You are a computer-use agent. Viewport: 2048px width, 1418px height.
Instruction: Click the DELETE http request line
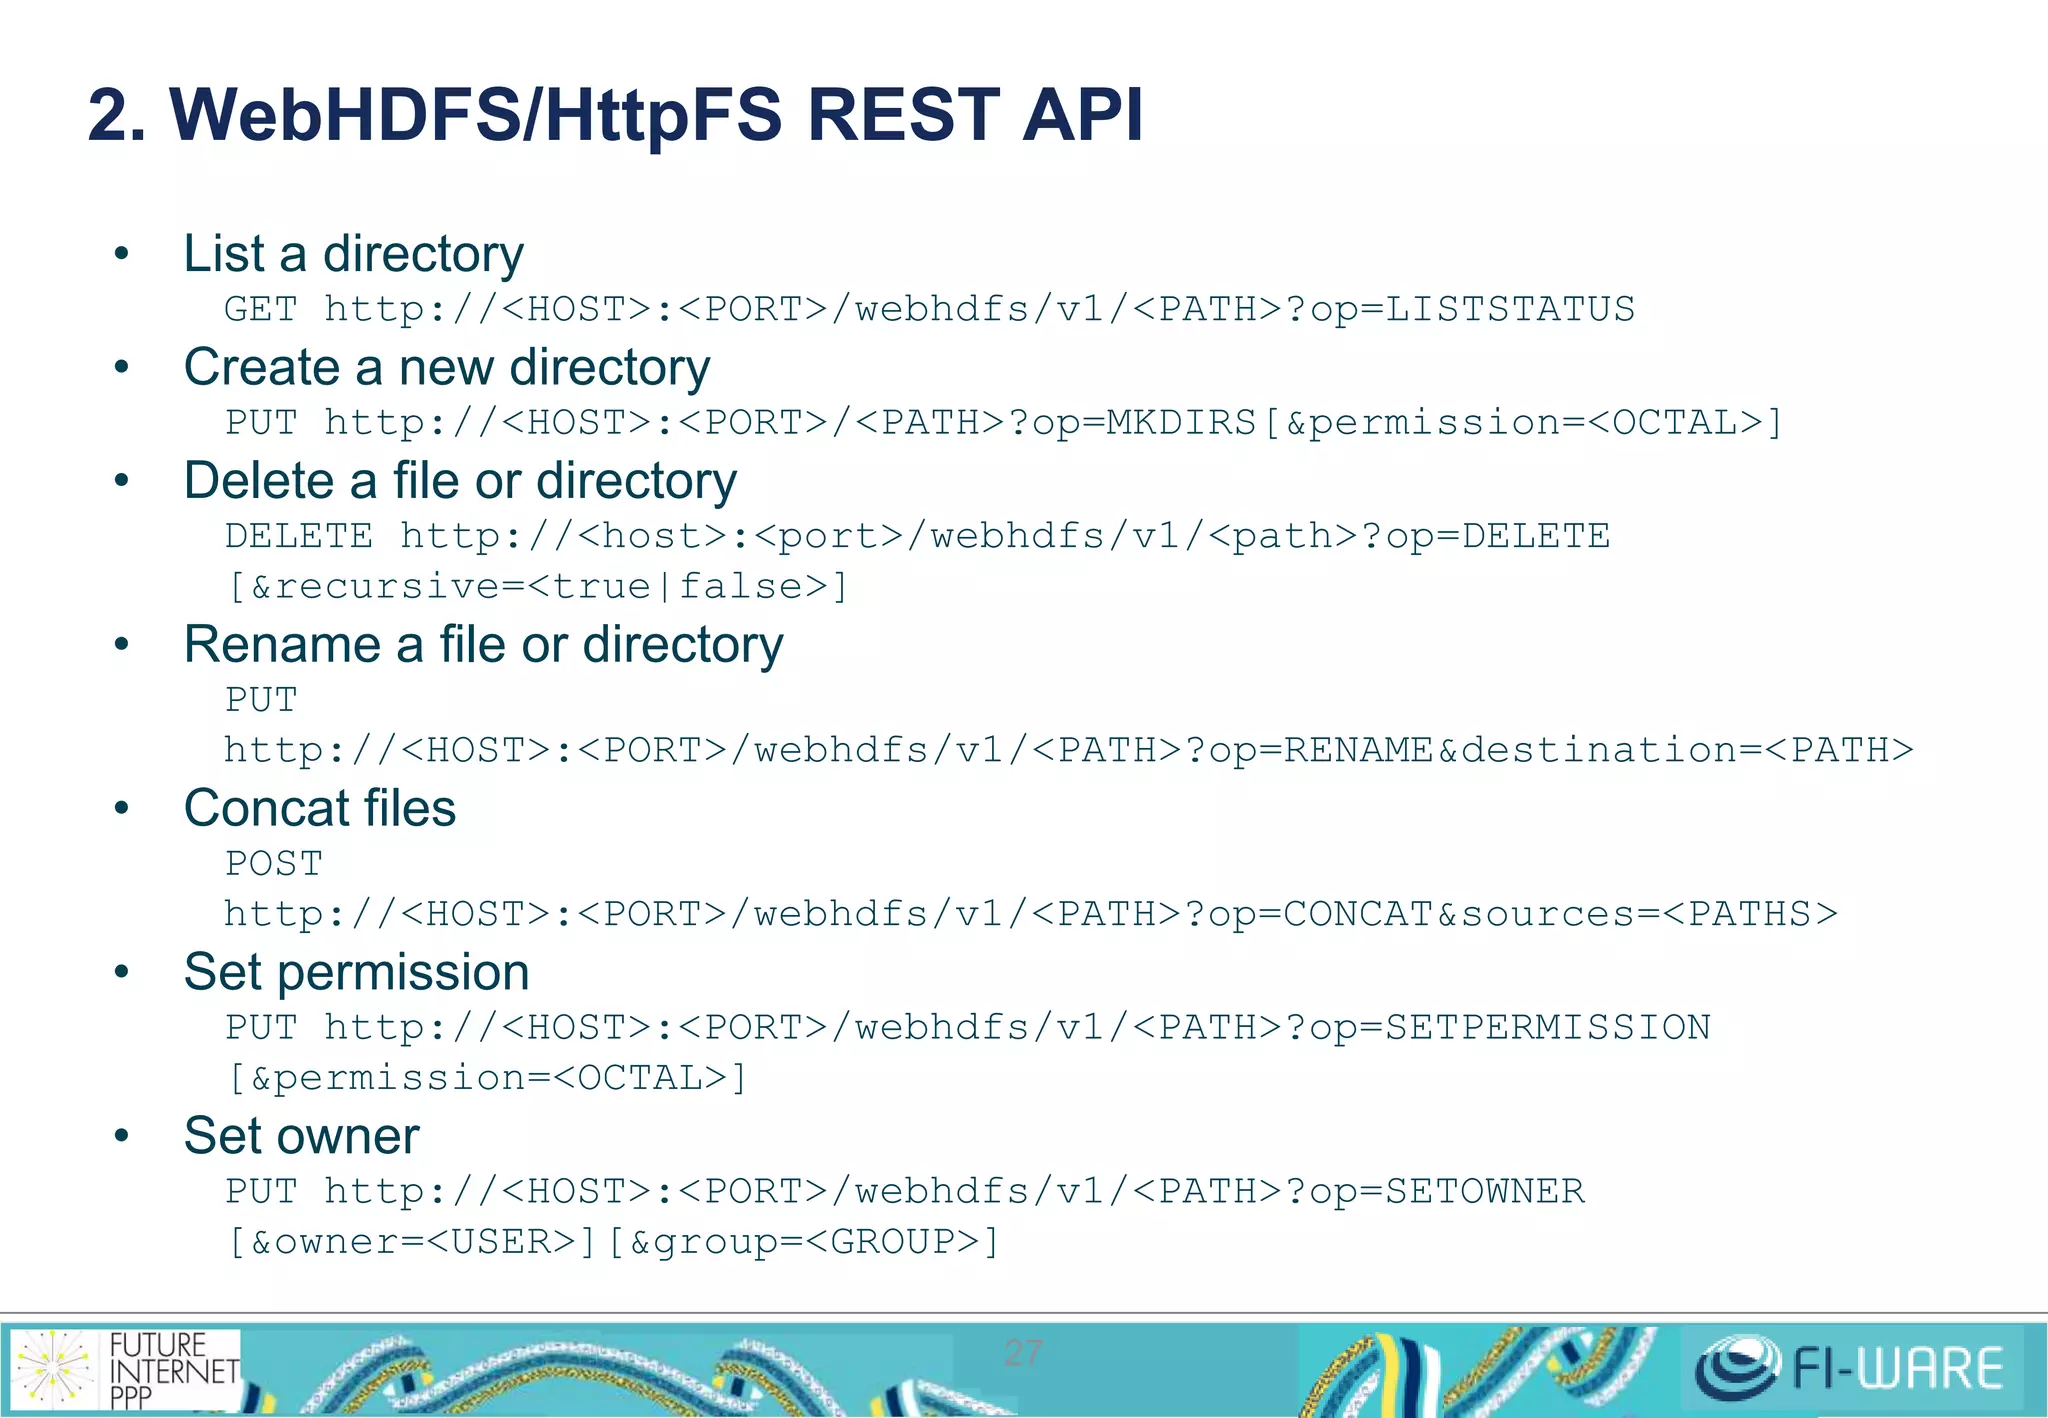point(917,536)
